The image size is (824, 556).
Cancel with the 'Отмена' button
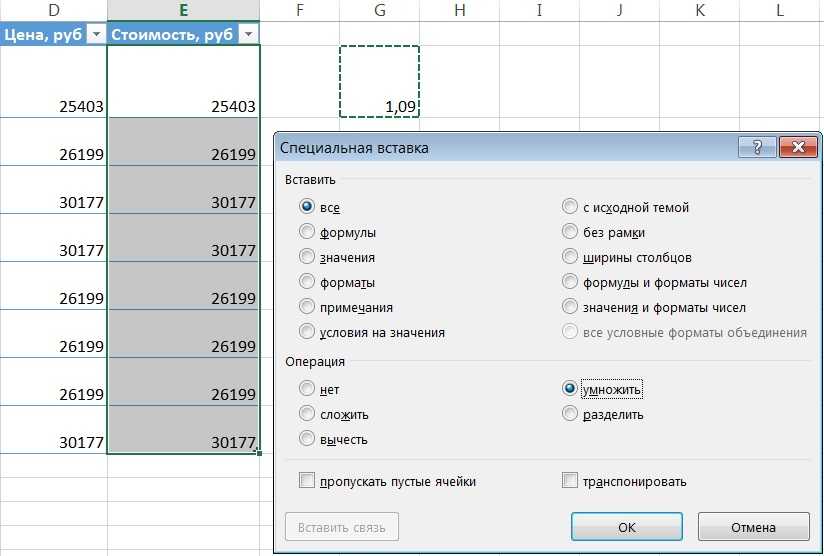pyautogui.click(x=754, y=527)
